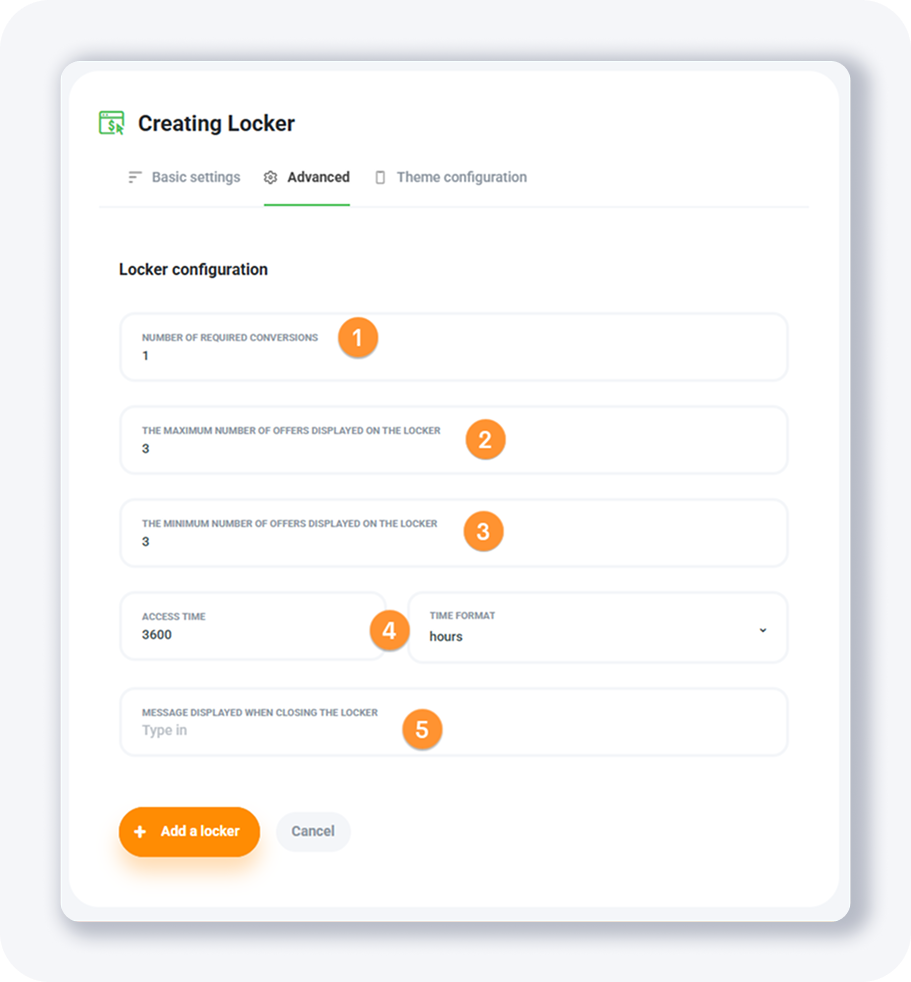Select the Advanced tab
Viewport: 911px width, 982px height.
click(318, 177)
